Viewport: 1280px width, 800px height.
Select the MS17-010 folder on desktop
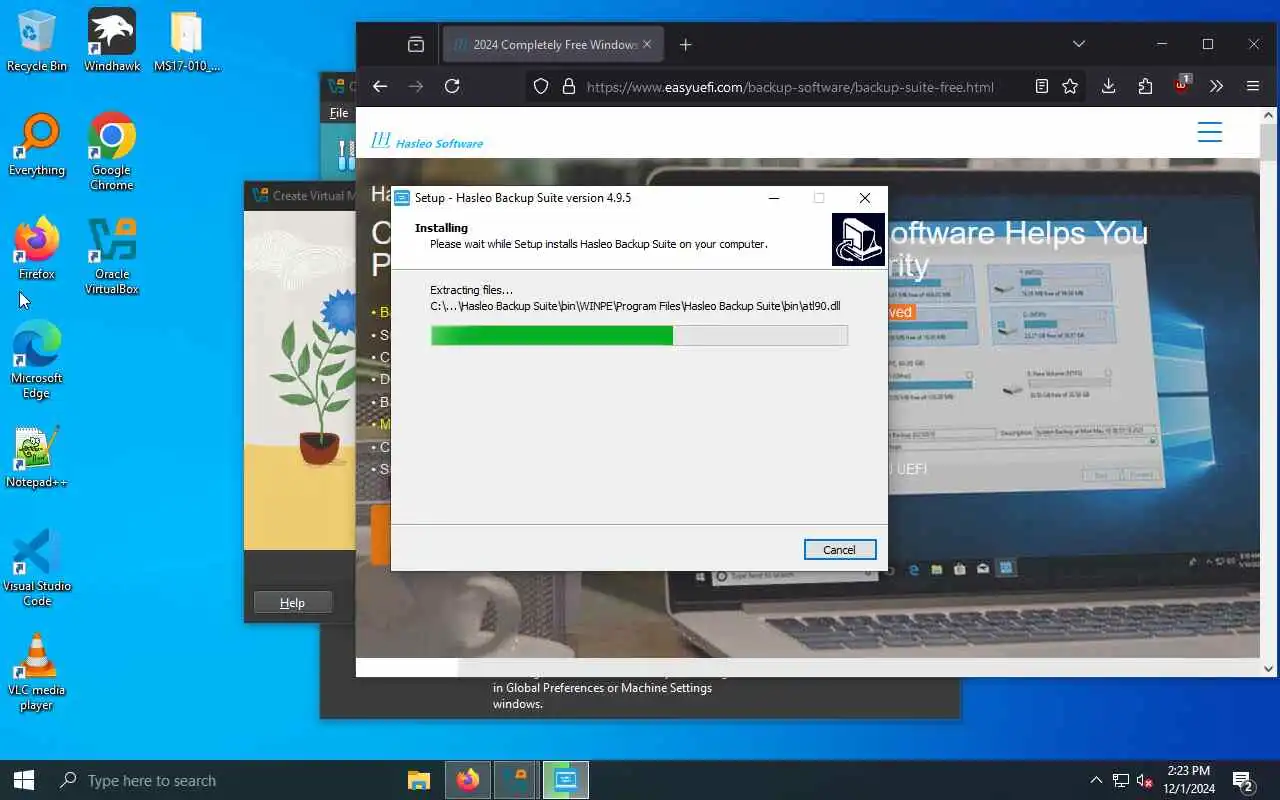(187, 42)
